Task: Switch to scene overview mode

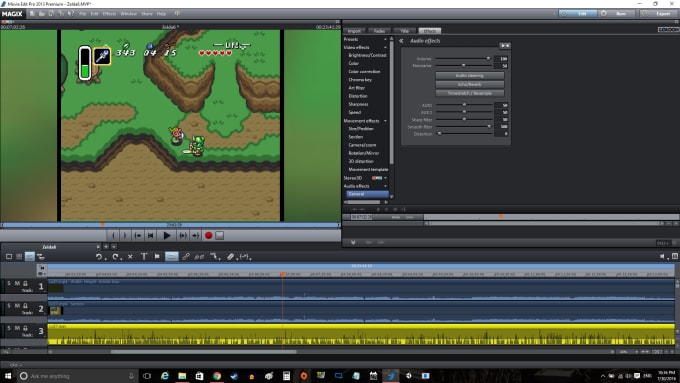Action: [x=19, y=257]
